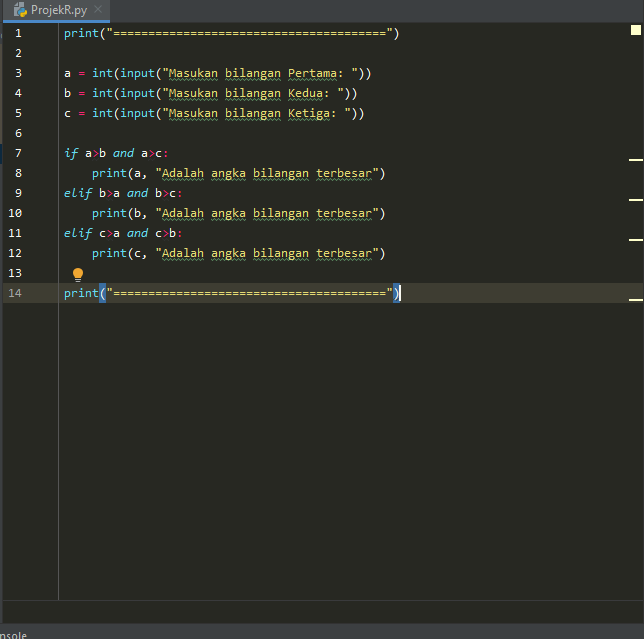The image size is (644, 639).
Task: Click the word Kedua in line 4
Action: click(x=305, y=93)
